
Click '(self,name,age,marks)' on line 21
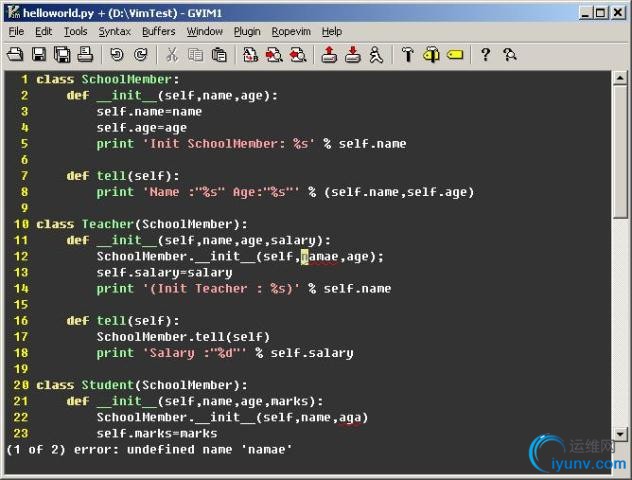(x=237, y=401)
